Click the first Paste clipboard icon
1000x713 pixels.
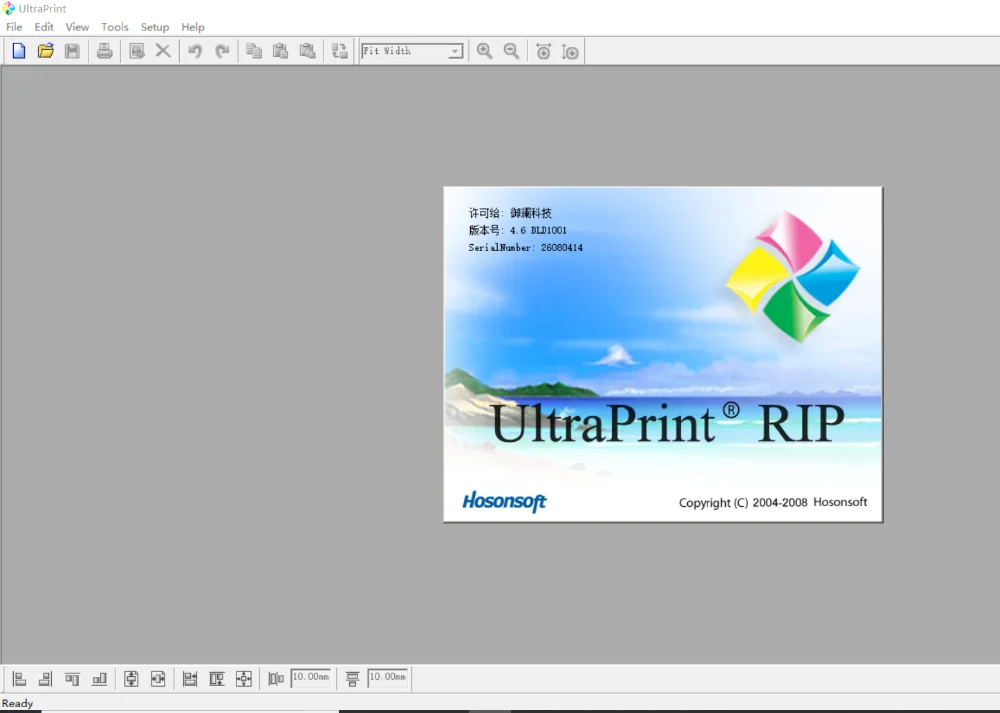[x=281, y=51]
